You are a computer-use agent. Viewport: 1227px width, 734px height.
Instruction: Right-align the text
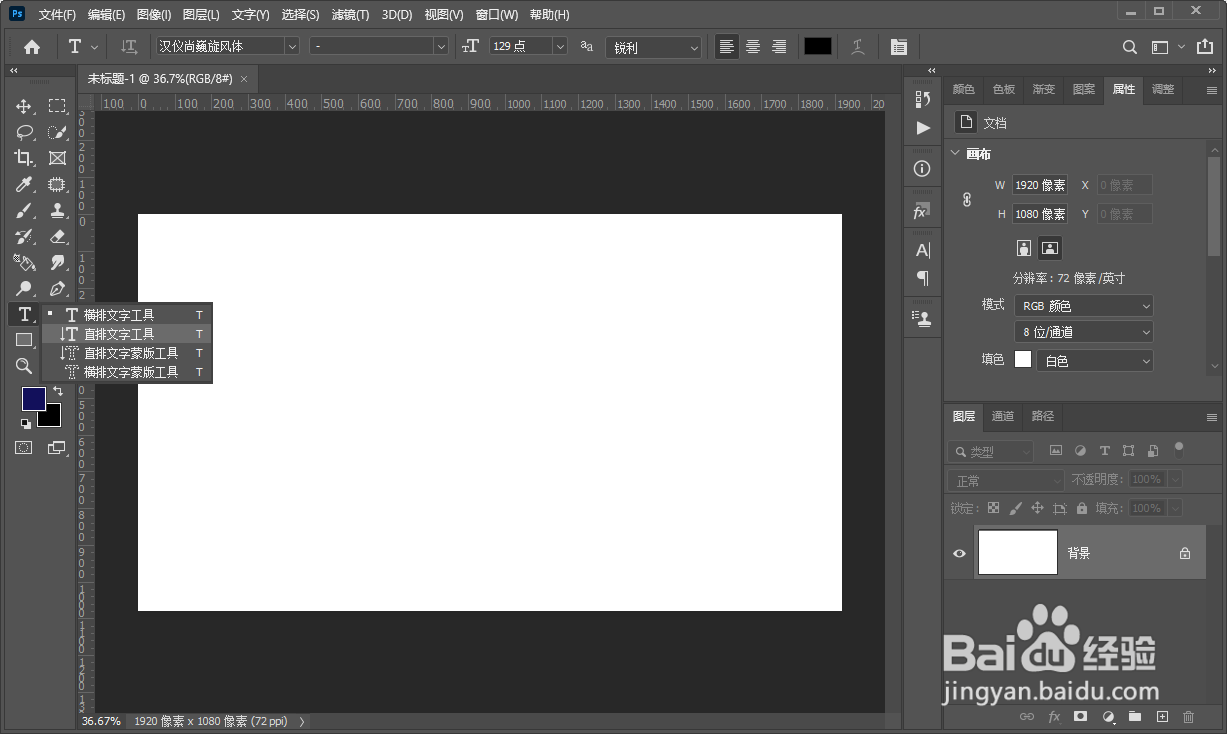tap(779, 46)
